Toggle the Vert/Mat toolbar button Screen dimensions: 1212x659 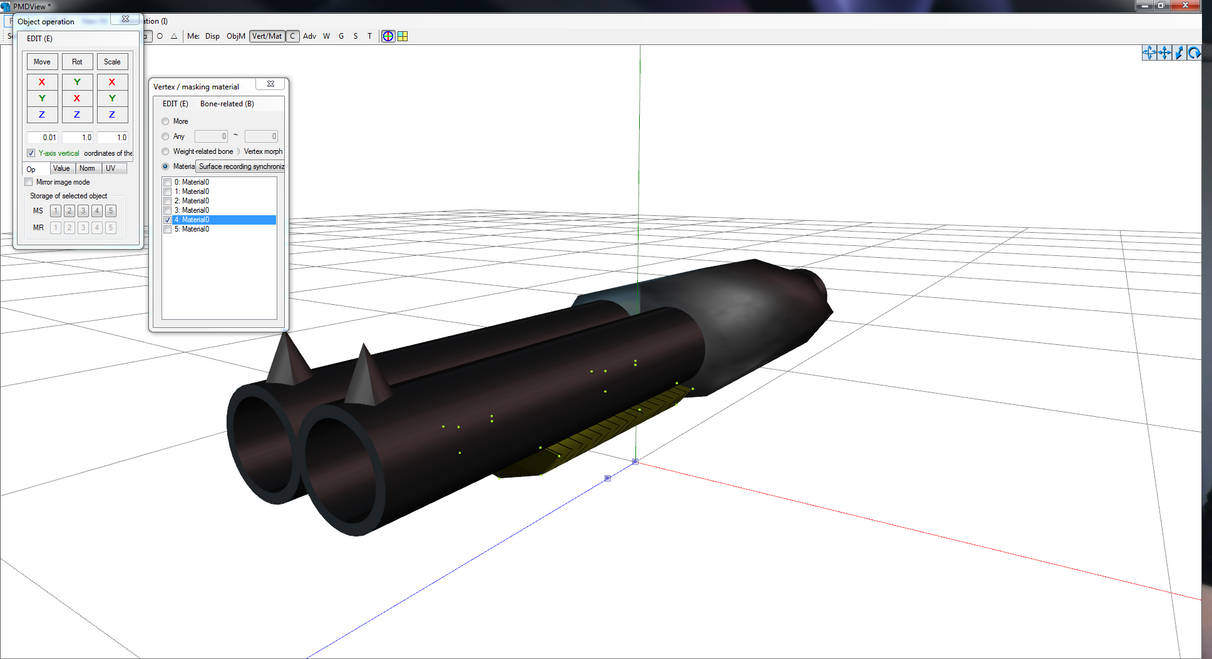pos(266,36)
